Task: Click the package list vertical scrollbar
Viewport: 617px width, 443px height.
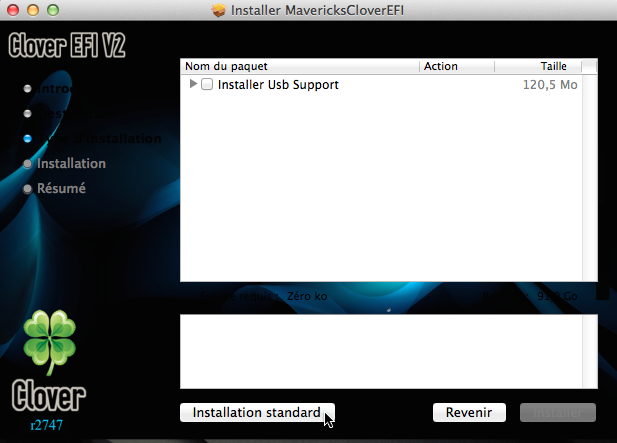Action: [x=589, y=177]
